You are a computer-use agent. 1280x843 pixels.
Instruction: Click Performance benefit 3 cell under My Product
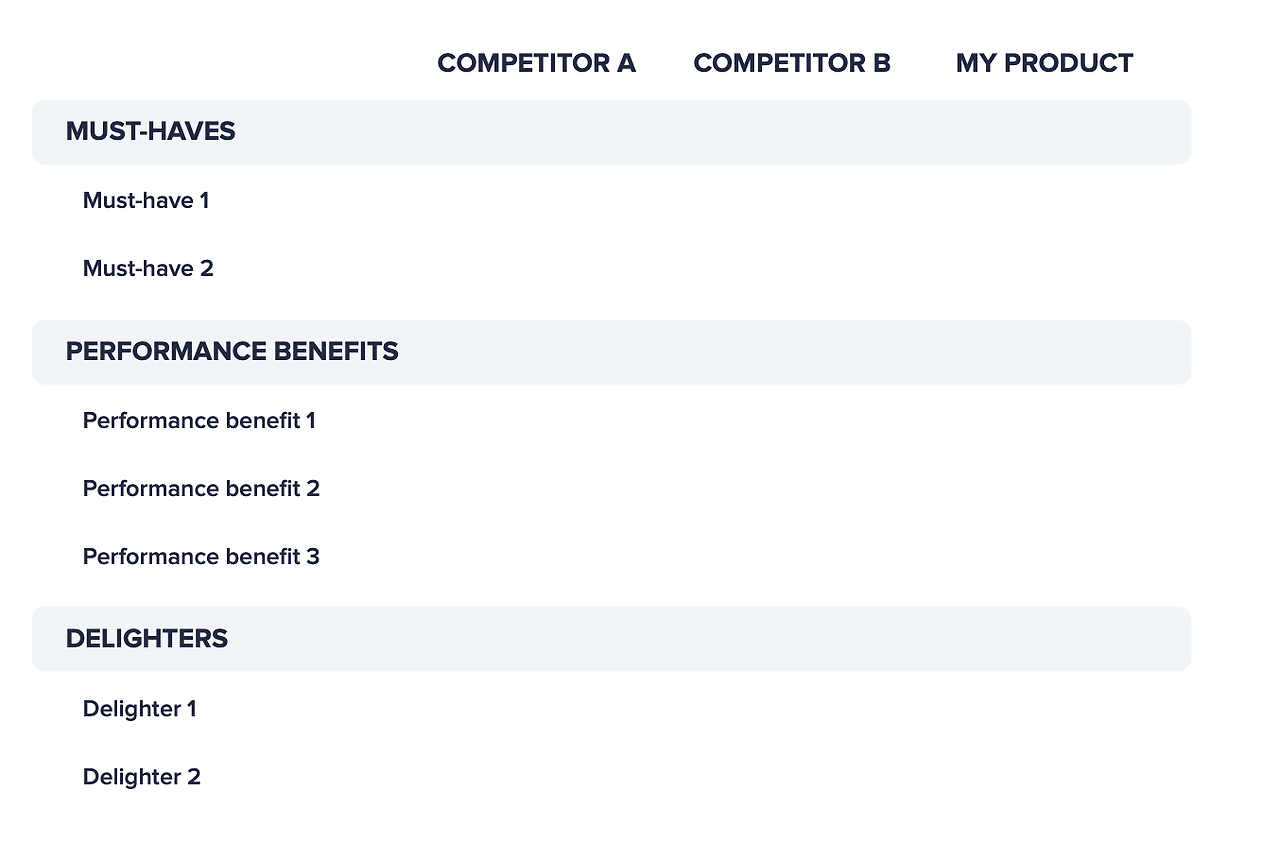pos(1044,556)
